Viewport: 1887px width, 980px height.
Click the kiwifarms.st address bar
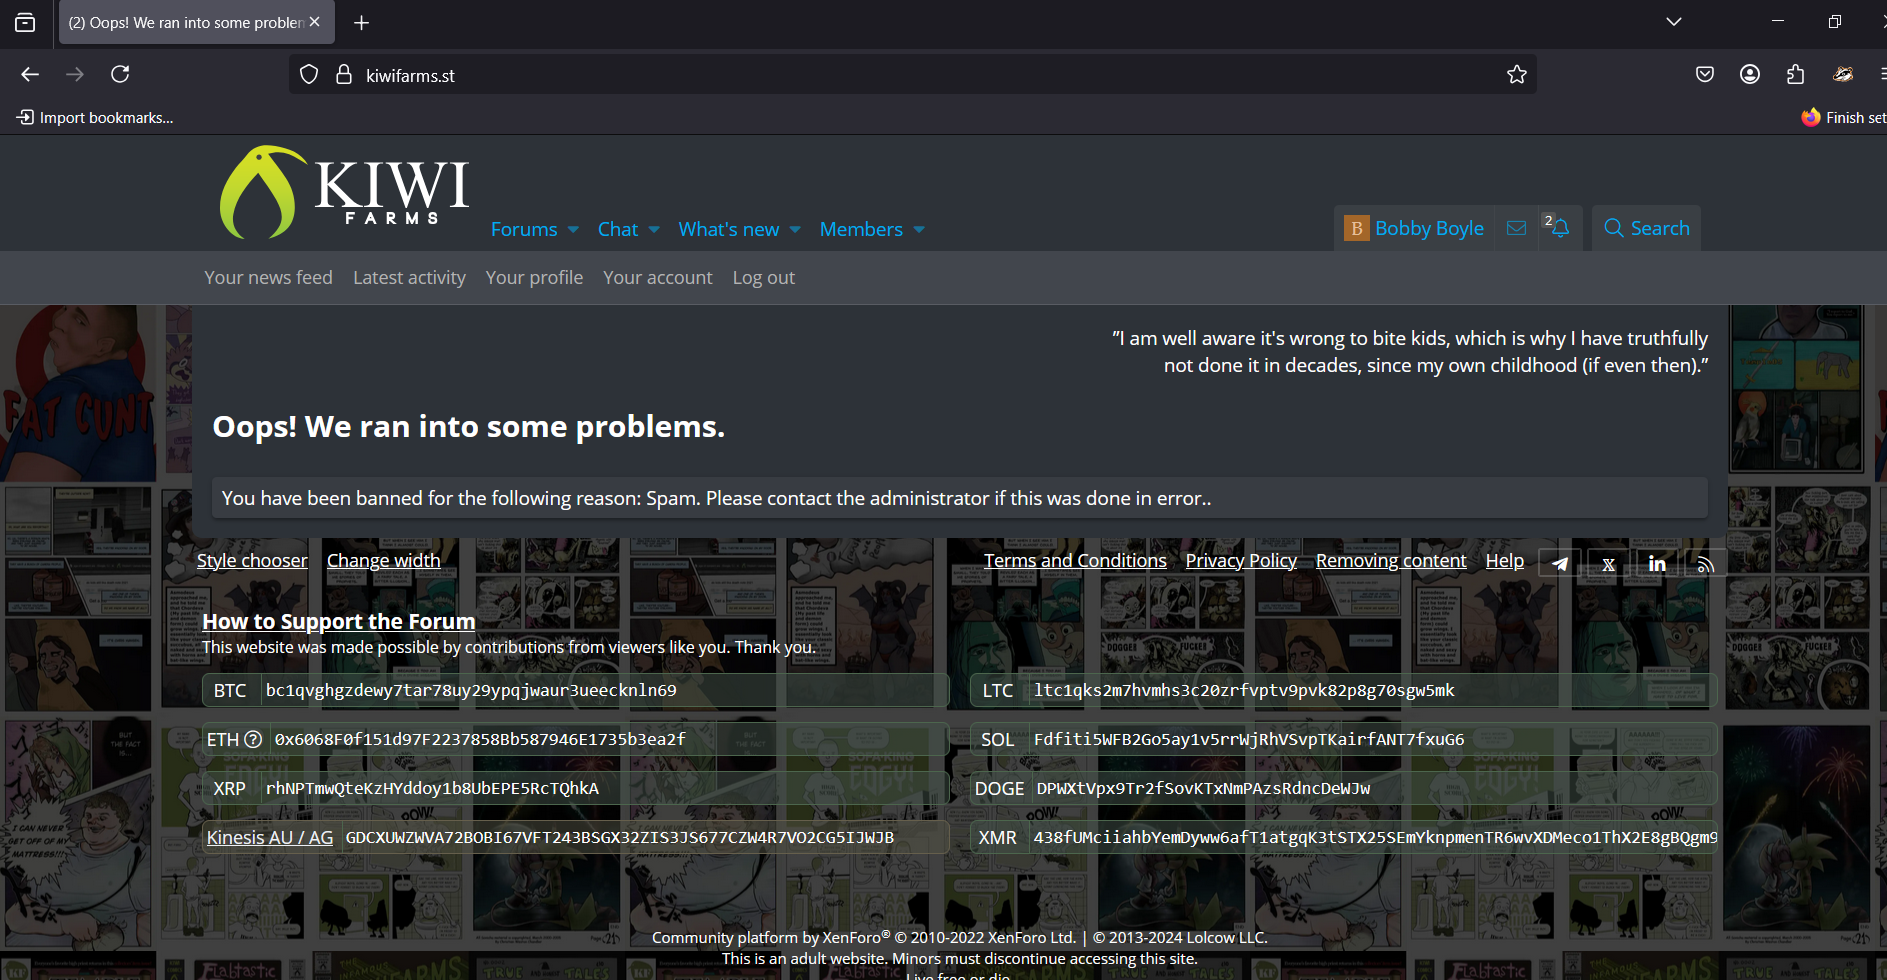[x=912, y=75]
